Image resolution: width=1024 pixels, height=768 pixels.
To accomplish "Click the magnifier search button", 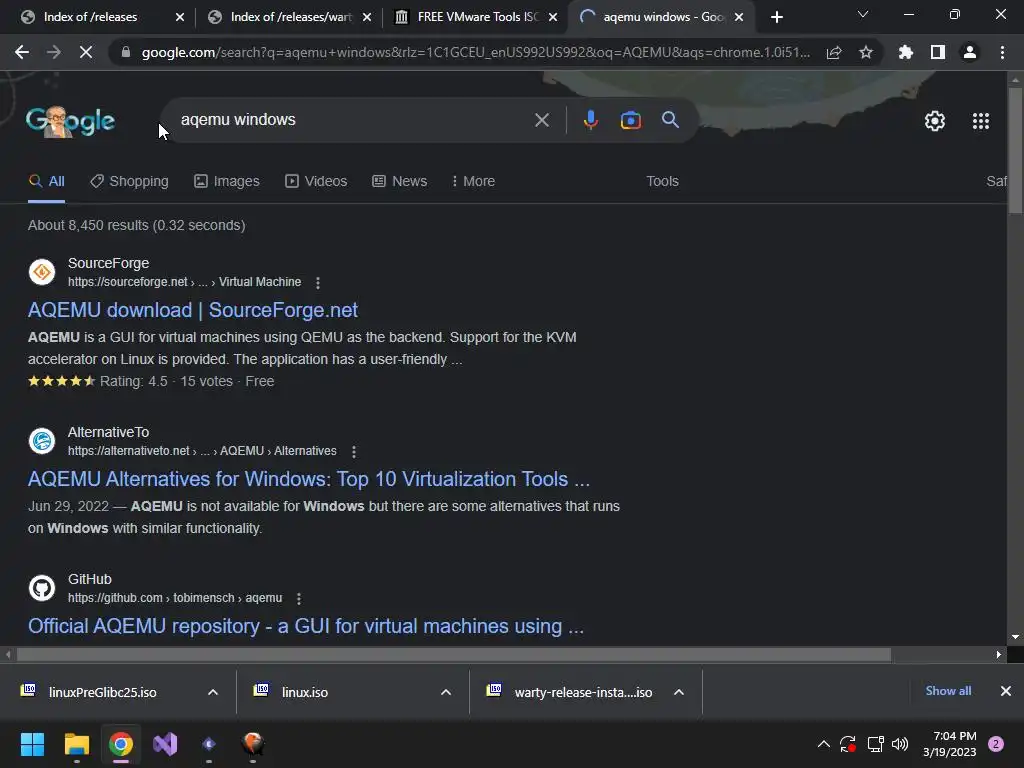I will tap(671, 120).
